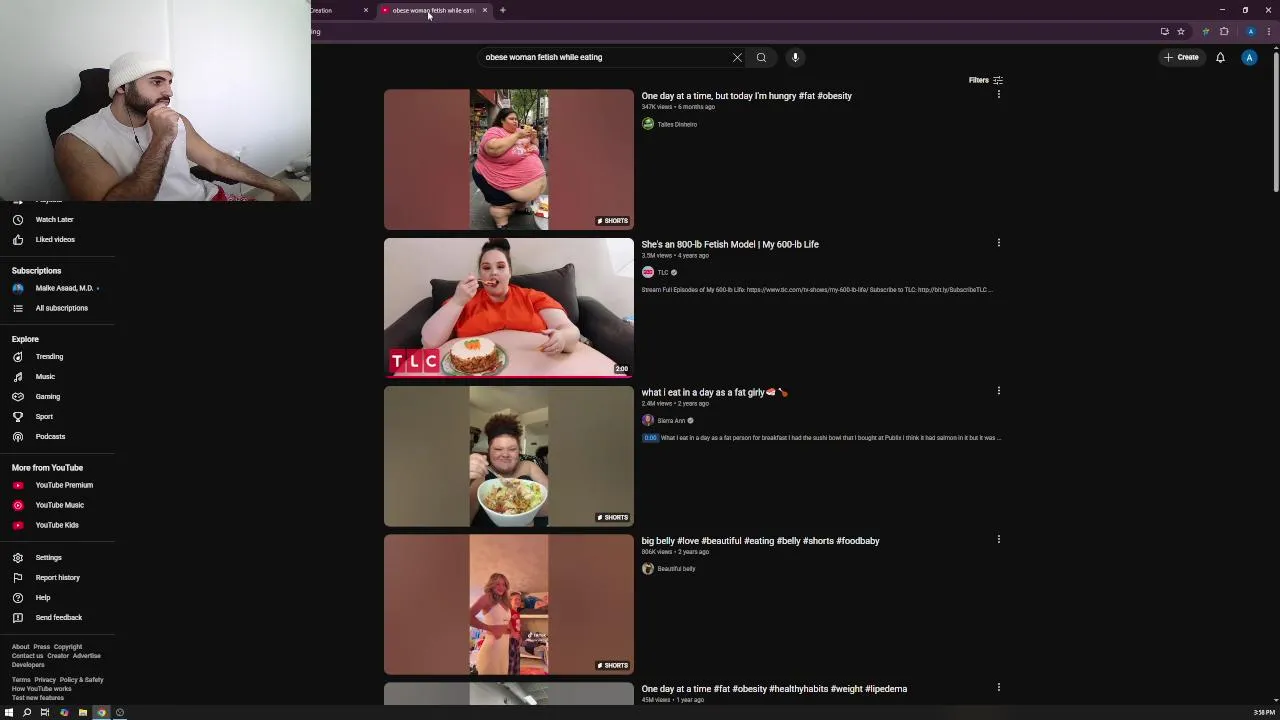Open the Windows Start menu

[8, 712]
